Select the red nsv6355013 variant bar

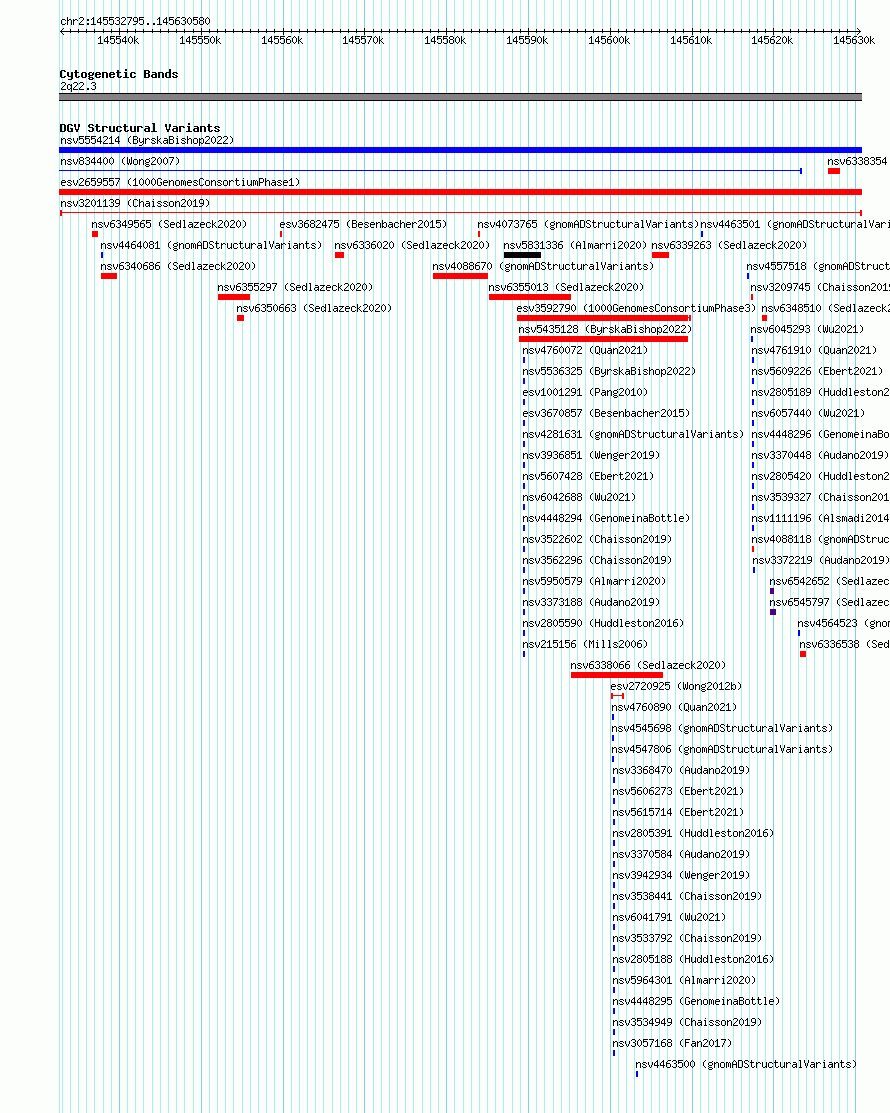(529, 297)
